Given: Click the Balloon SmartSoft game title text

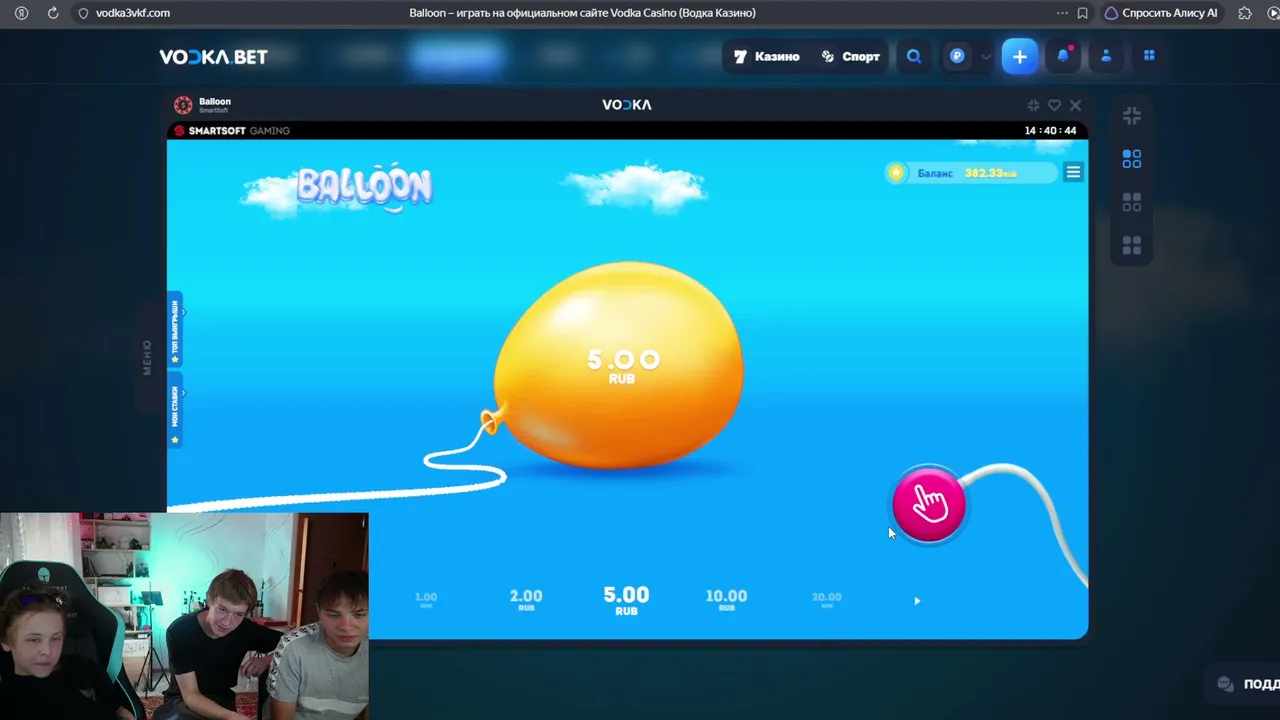Looking at the screenshot, I should (215, 105).
